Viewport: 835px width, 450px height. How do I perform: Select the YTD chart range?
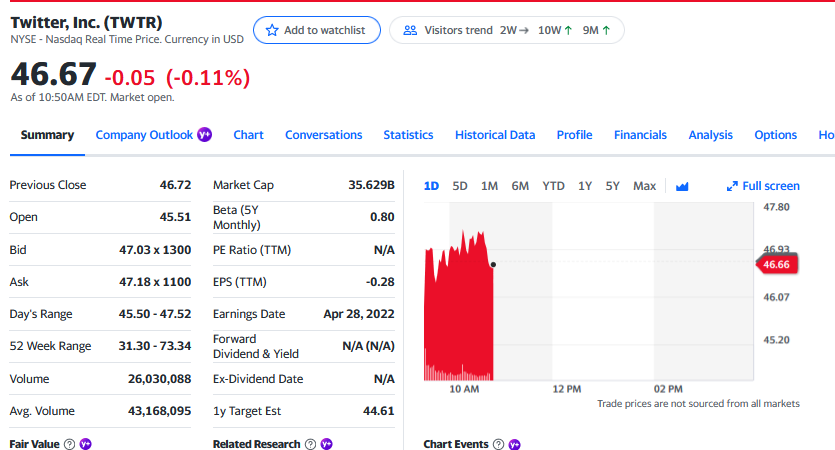(553, 186)
